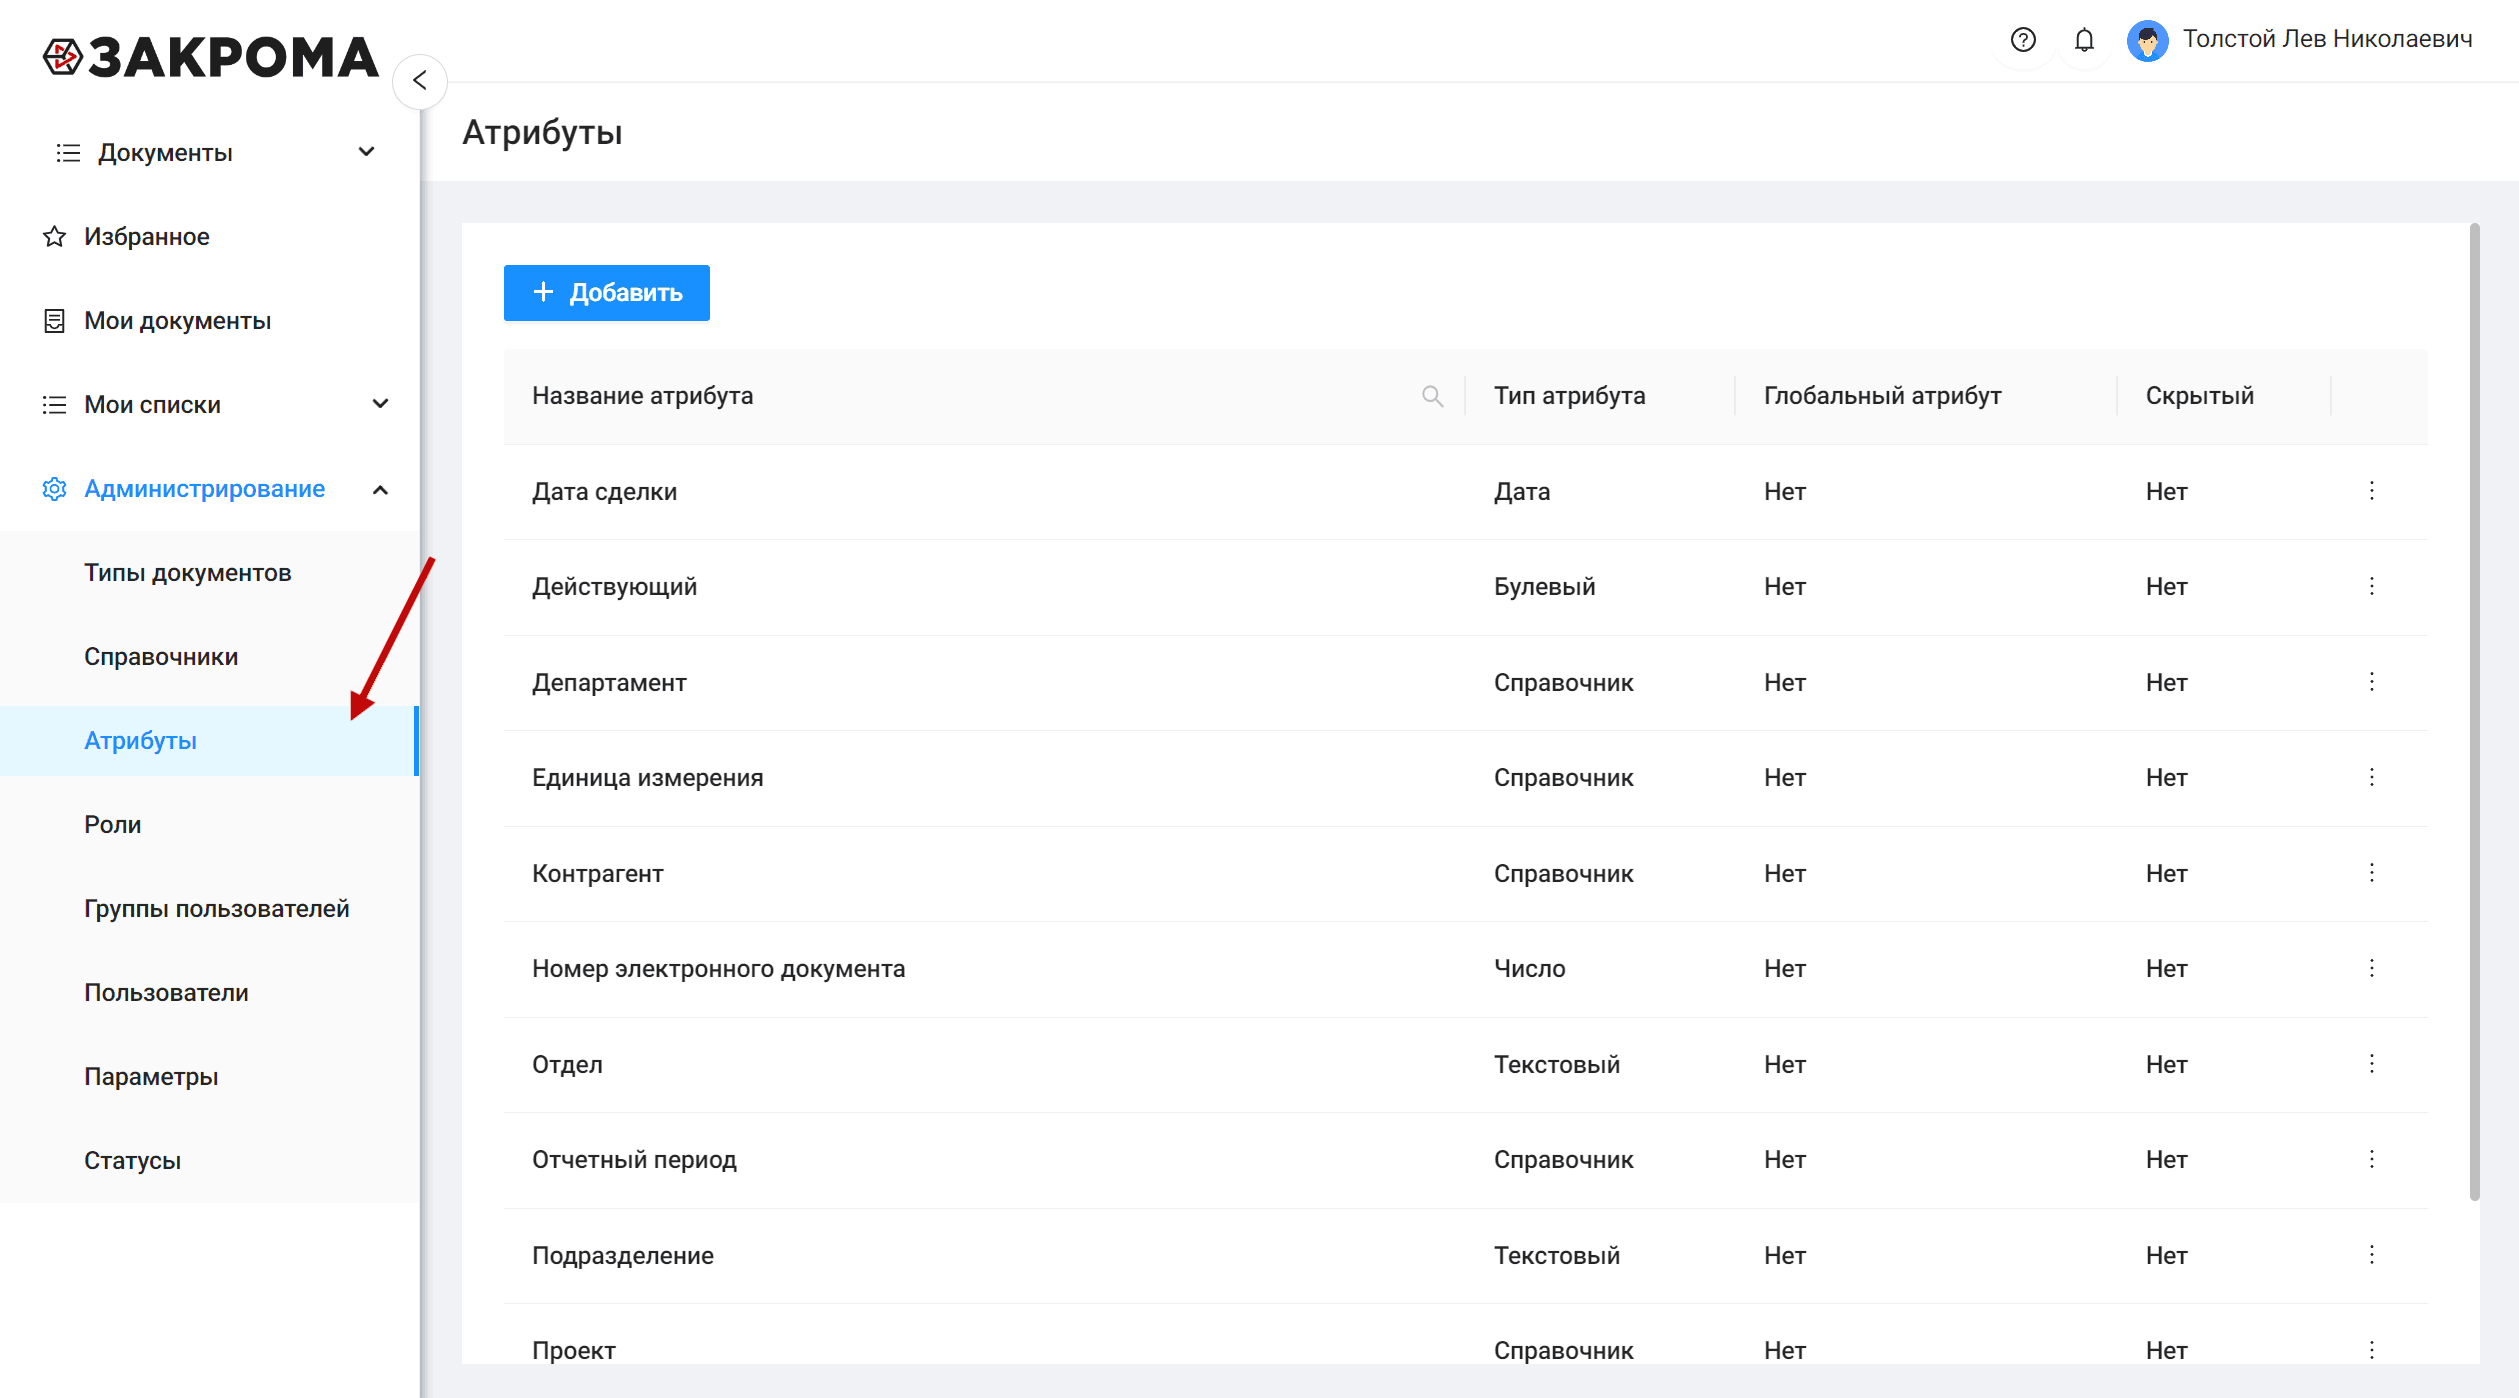Click Документы menu label

(x=165, y=153)
